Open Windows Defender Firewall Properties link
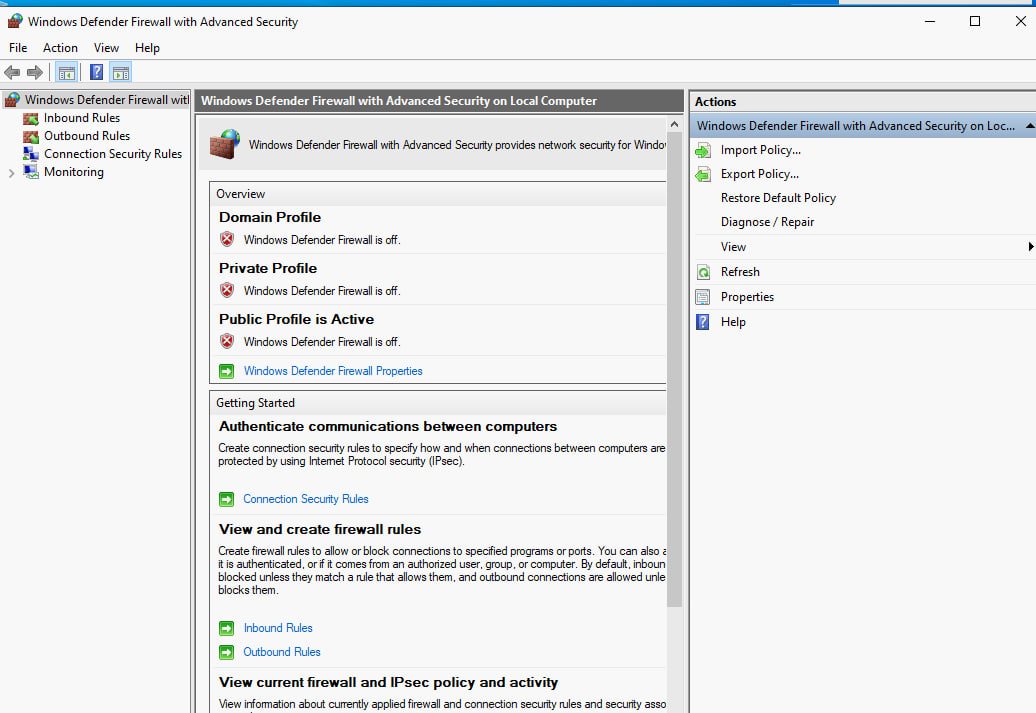Image resolution: width=1036 pixels, height=713 pixels. (333, 371)
